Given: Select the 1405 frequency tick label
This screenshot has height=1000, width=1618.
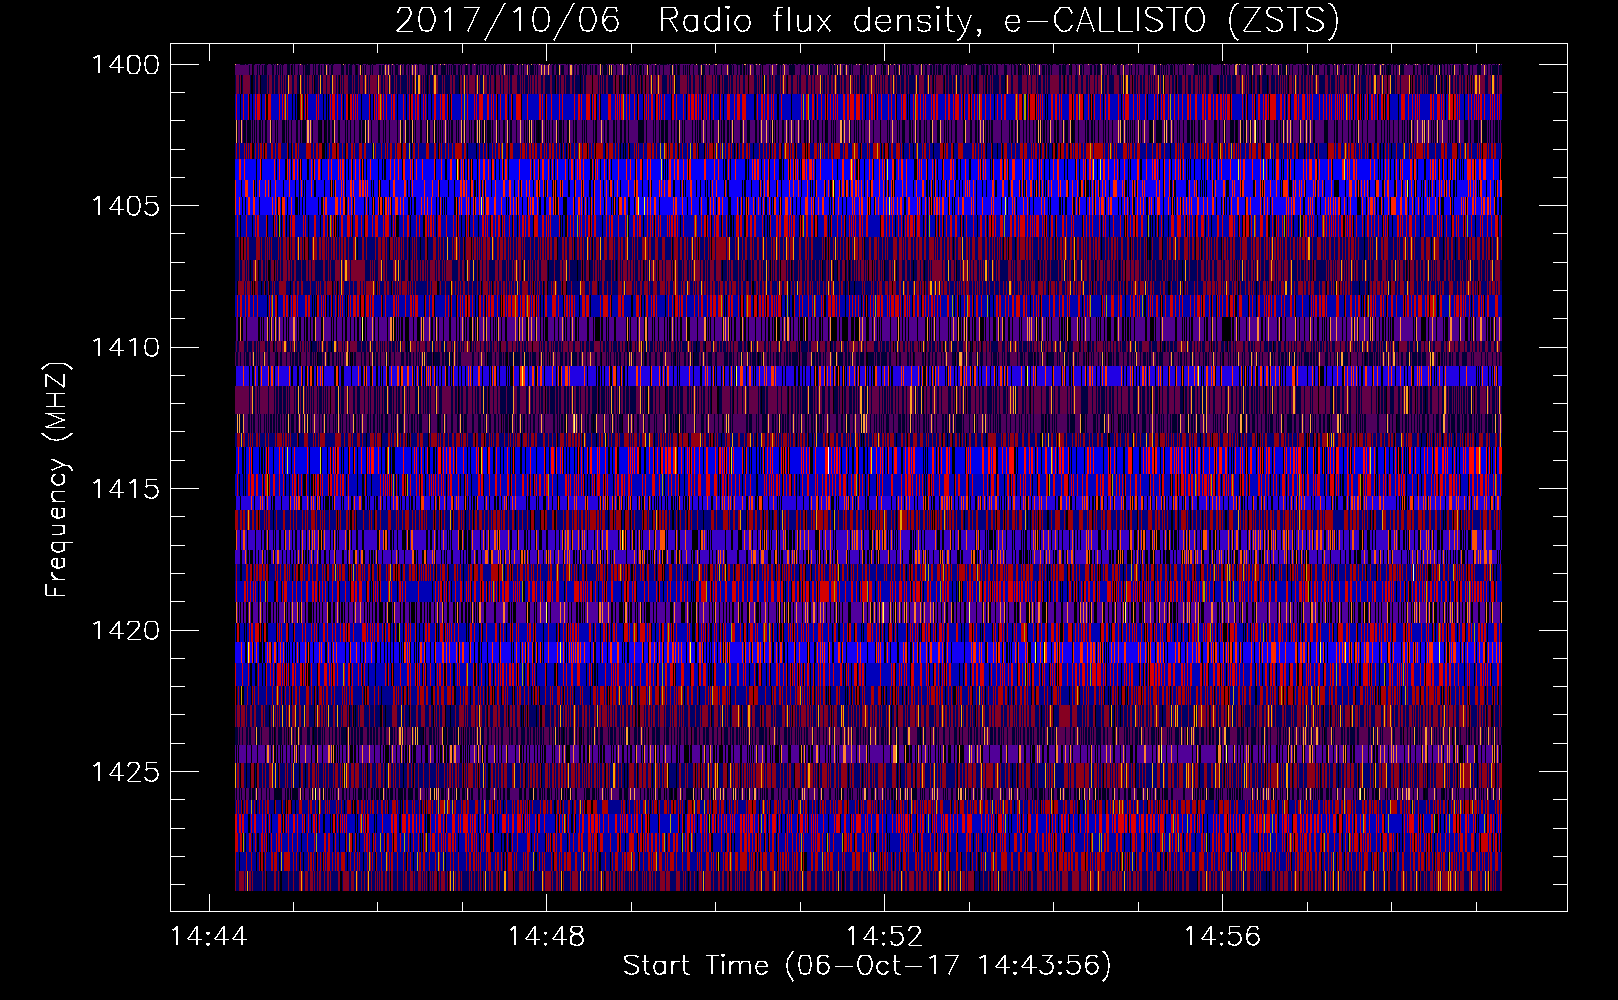Looking at the screenshot, I should coord(125,206).
